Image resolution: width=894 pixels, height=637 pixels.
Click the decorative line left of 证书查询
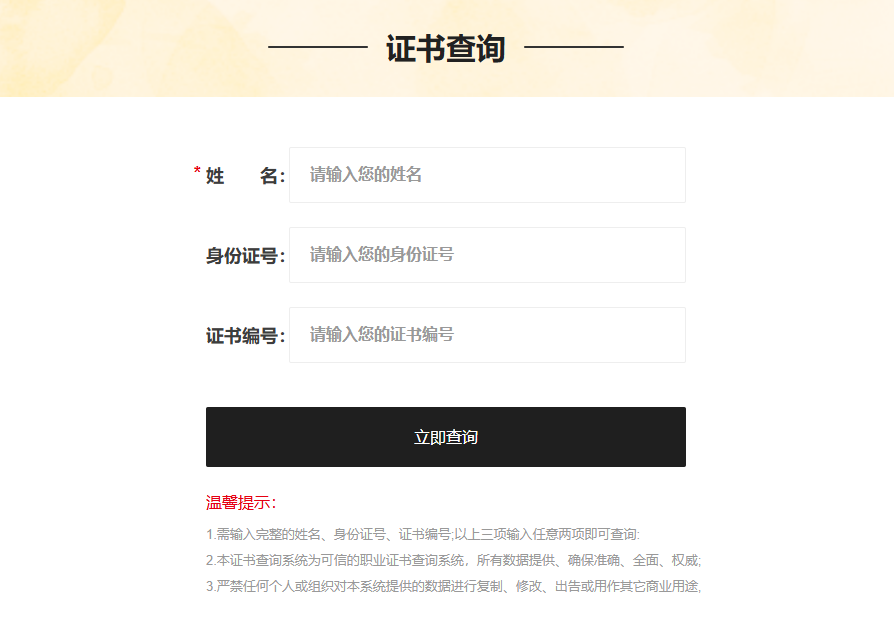[318, 47]
